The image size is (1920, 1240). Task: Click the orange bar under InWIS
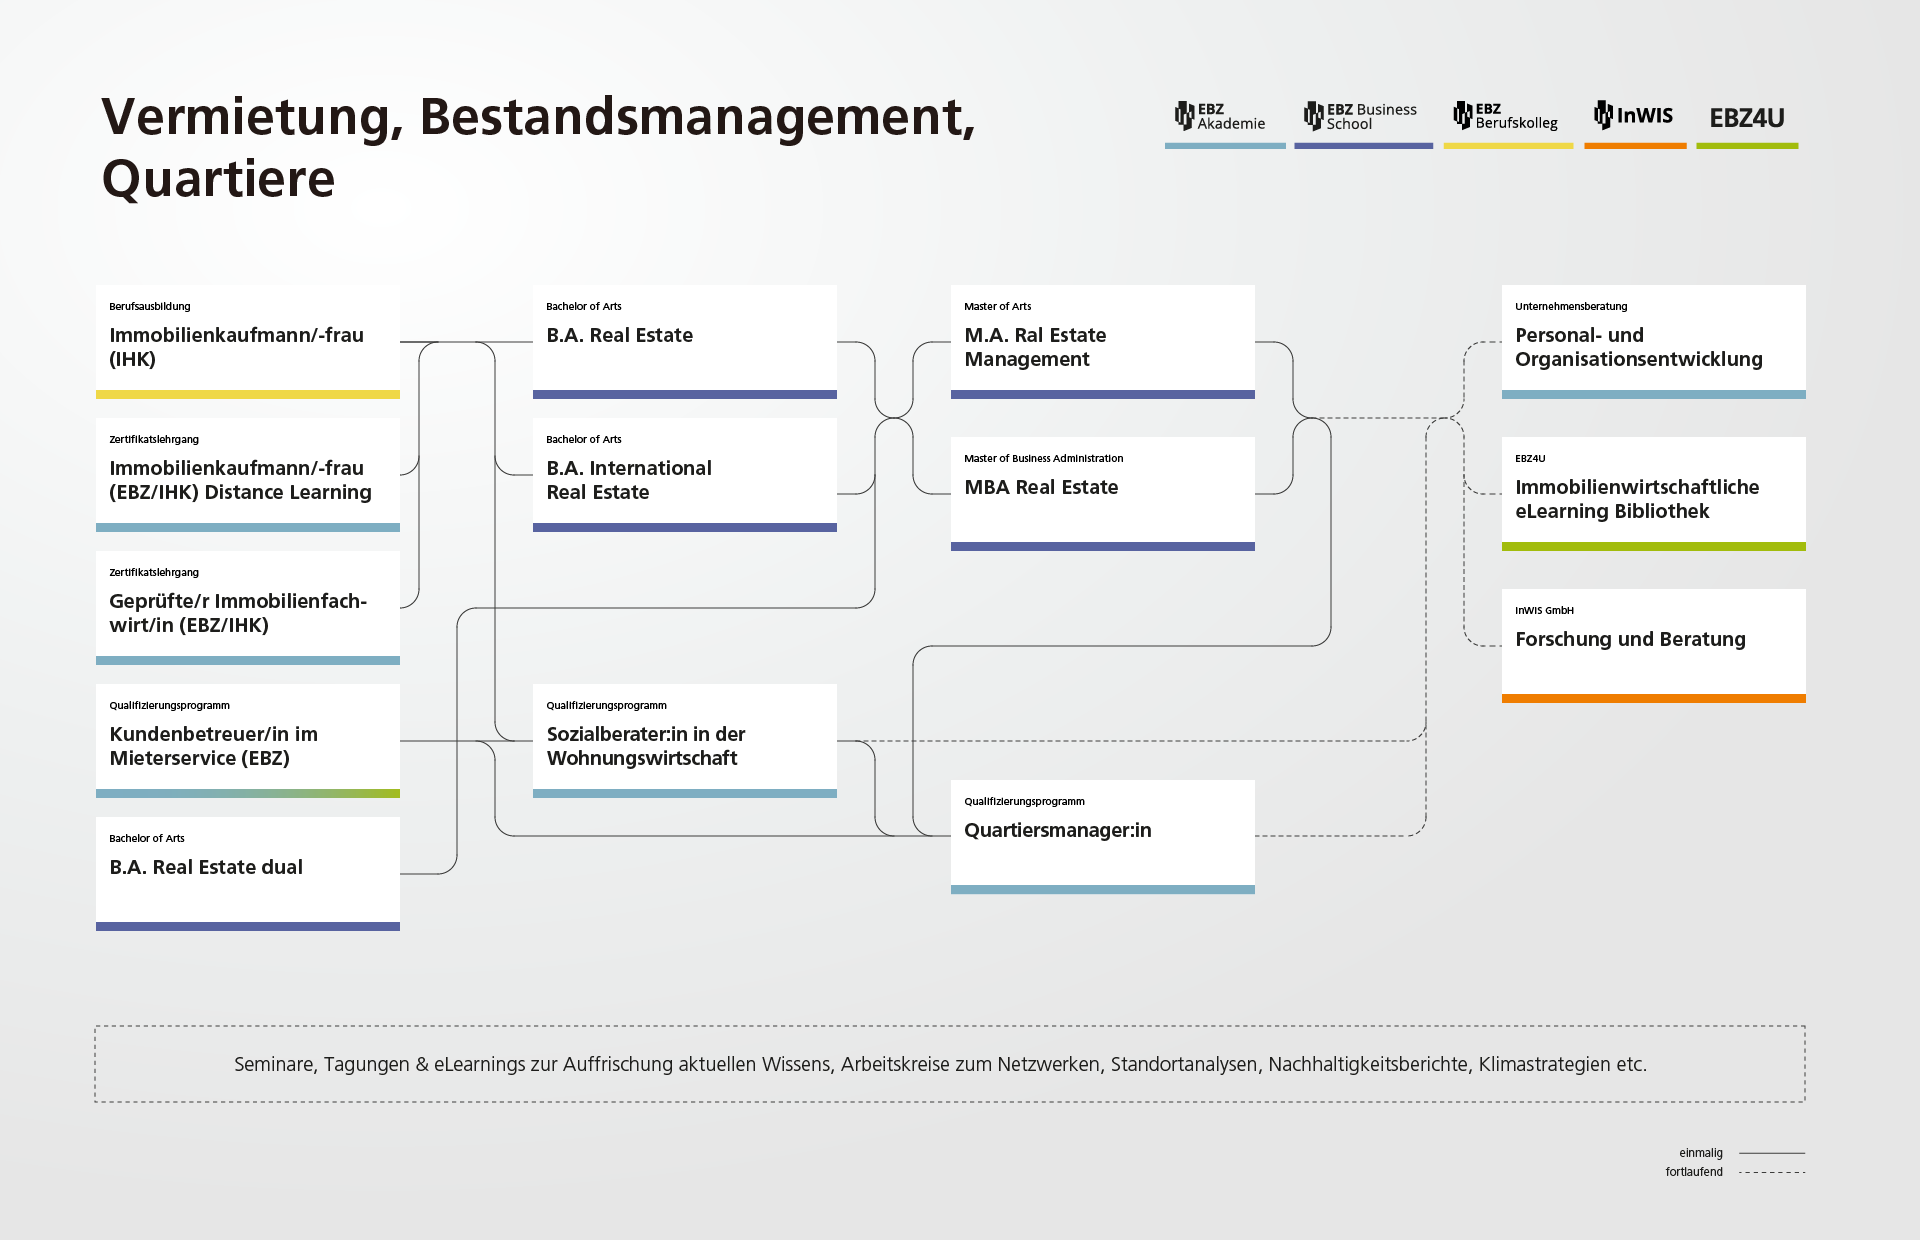coord(1635,146)
